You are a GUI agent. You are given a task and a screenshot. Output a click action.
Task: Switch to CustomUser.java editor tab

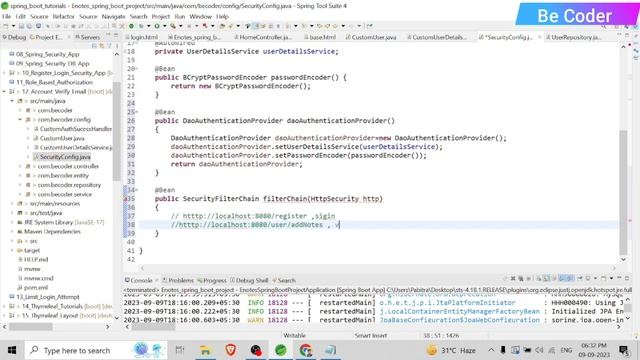pos(371,37)
